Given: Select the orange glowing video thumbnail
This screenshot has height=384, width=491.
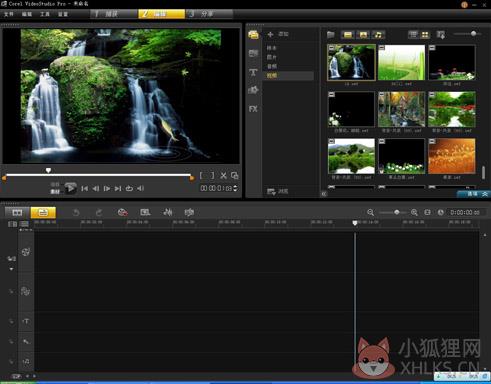Looking at the screenshot, I should pyautogui.click(x=452, y=156).
